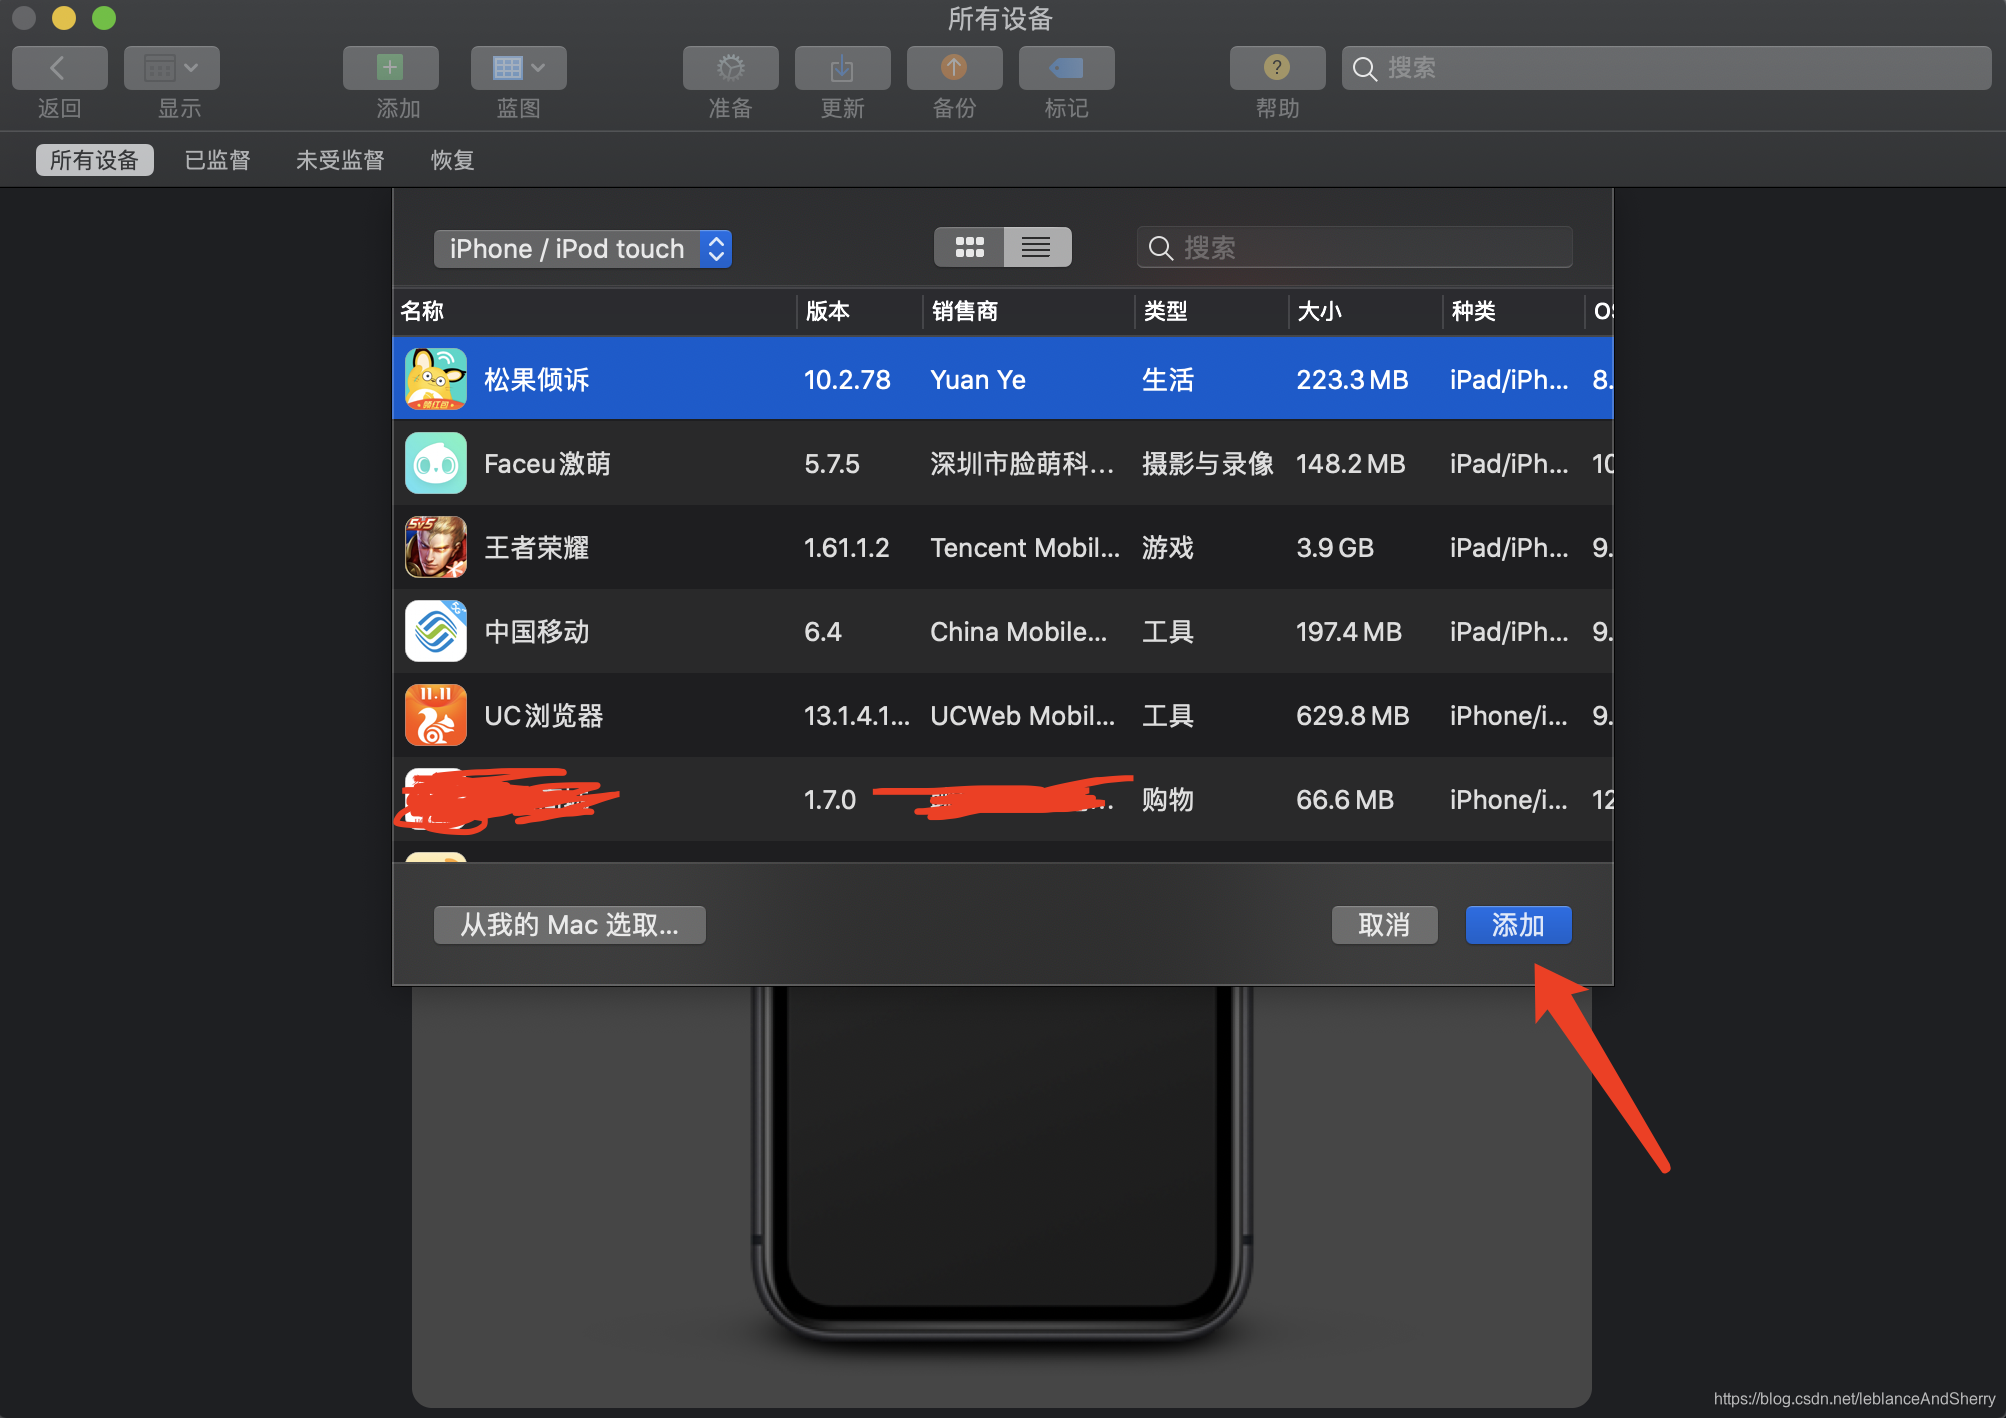Screen dimensions: 2006x1418
Task: Open Help via the question mark icon
Action: [1277, 68]
